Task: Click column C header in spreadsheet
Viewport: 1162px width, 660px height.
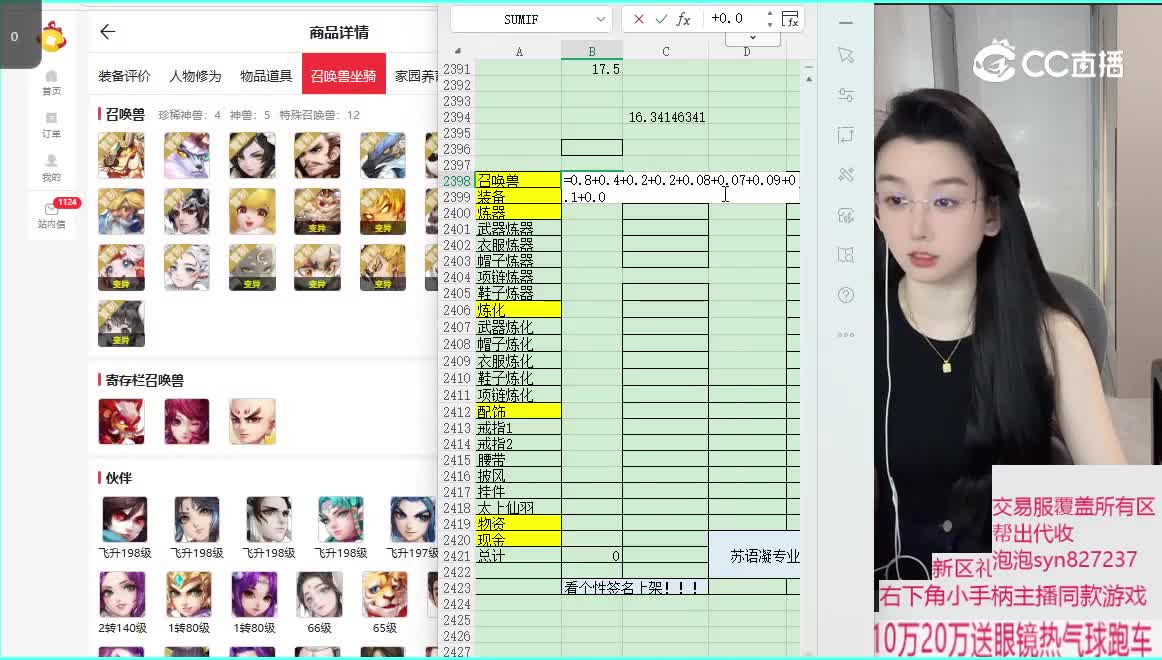Action: [x=665, y=51]
